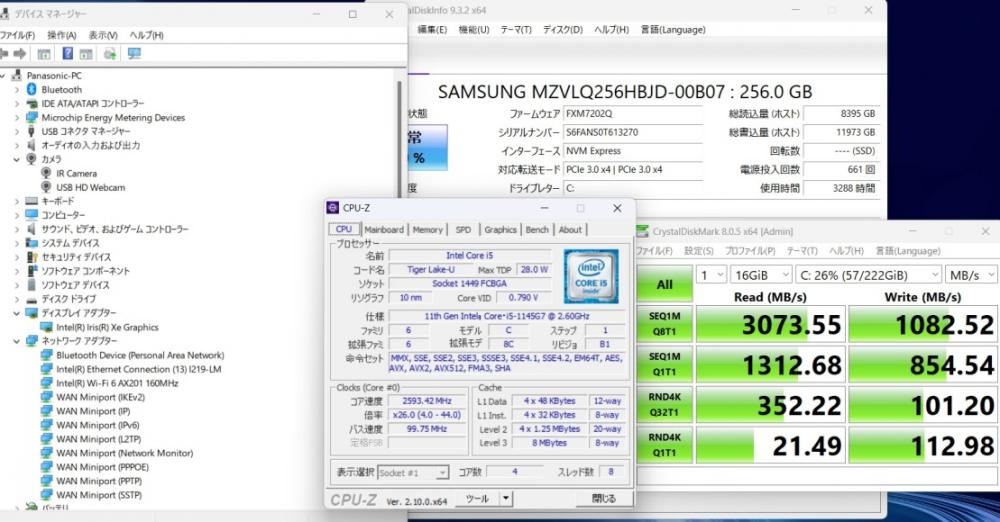
Task: Select Intel(R) Iris(R) Xe Graphics adapter
Action: [x=107, y=327]
